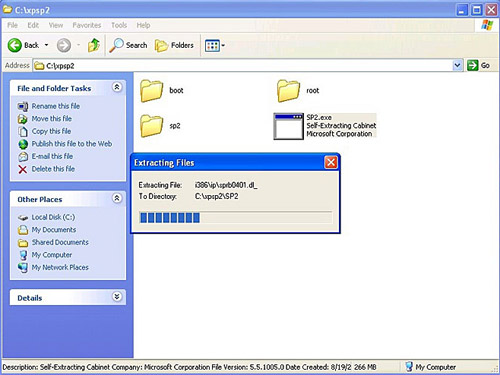Click Move this file link
The height and width of the screenshot is (375, 500).
[x=52, y=119]
